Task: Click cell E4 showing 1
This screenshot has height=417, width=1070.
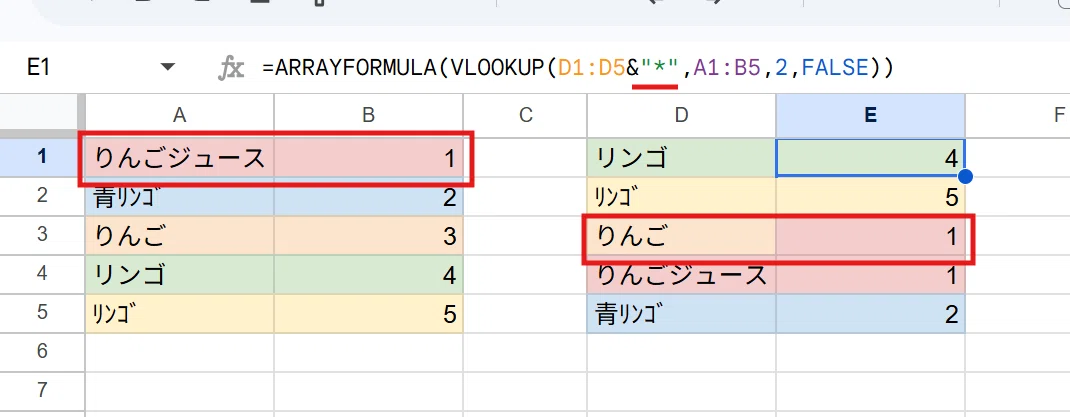Action: 870,274
